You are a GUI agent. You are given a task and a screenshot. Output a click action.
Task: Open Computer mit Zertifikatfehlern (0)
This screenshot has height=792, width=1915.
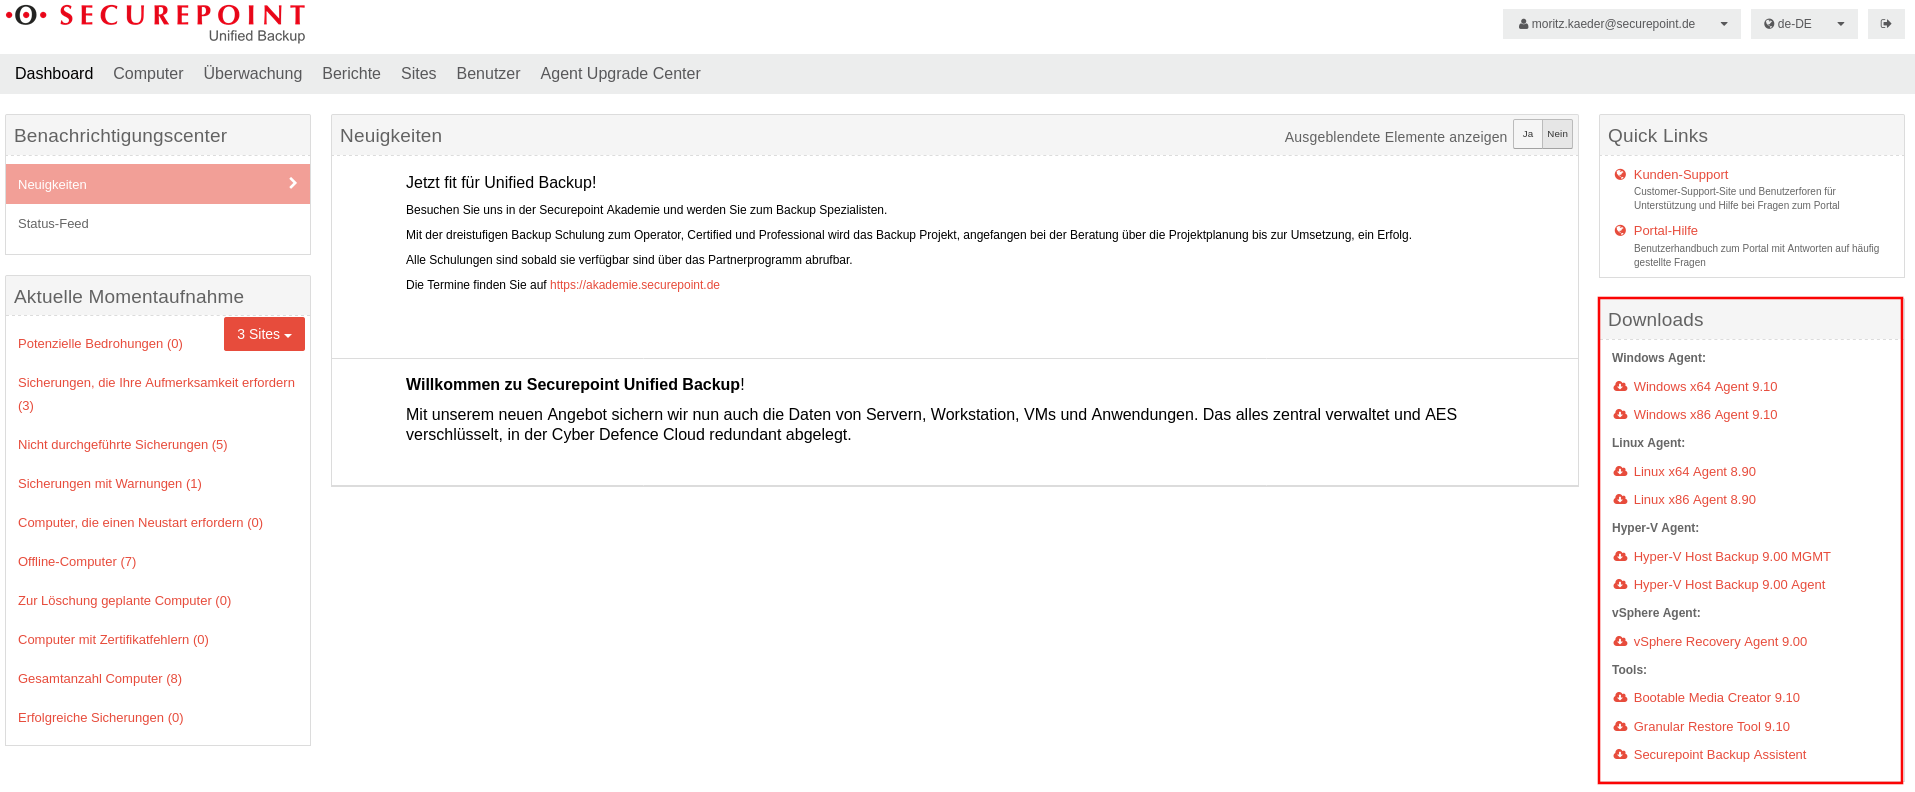pos(113,639)
